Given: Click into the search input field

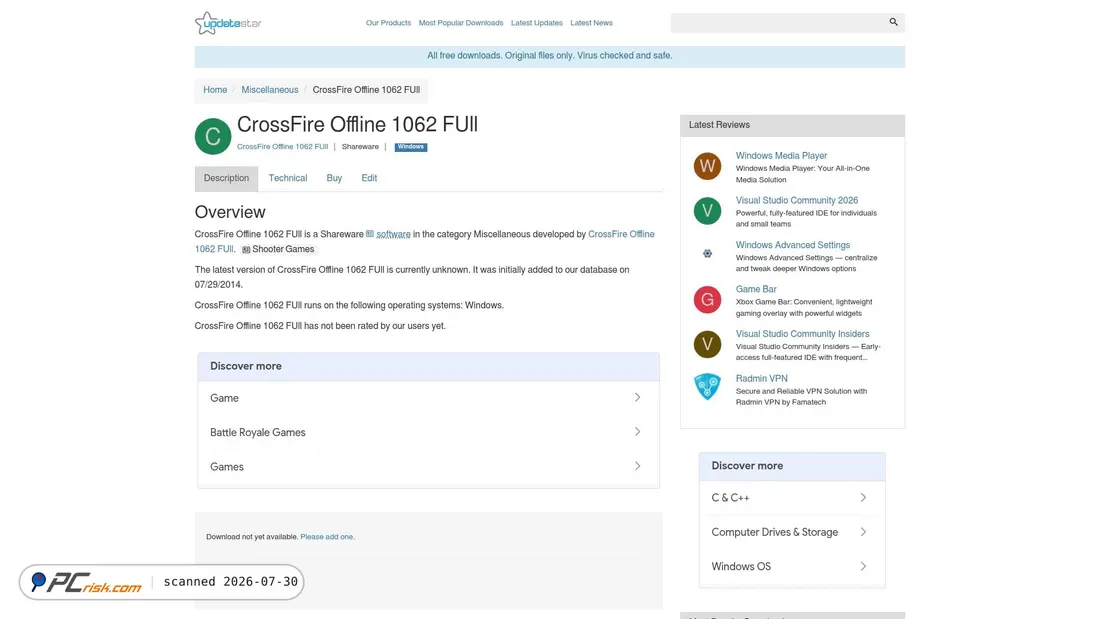Looking at the screenshot, I should pyautogui.click(x=777, y=23).
